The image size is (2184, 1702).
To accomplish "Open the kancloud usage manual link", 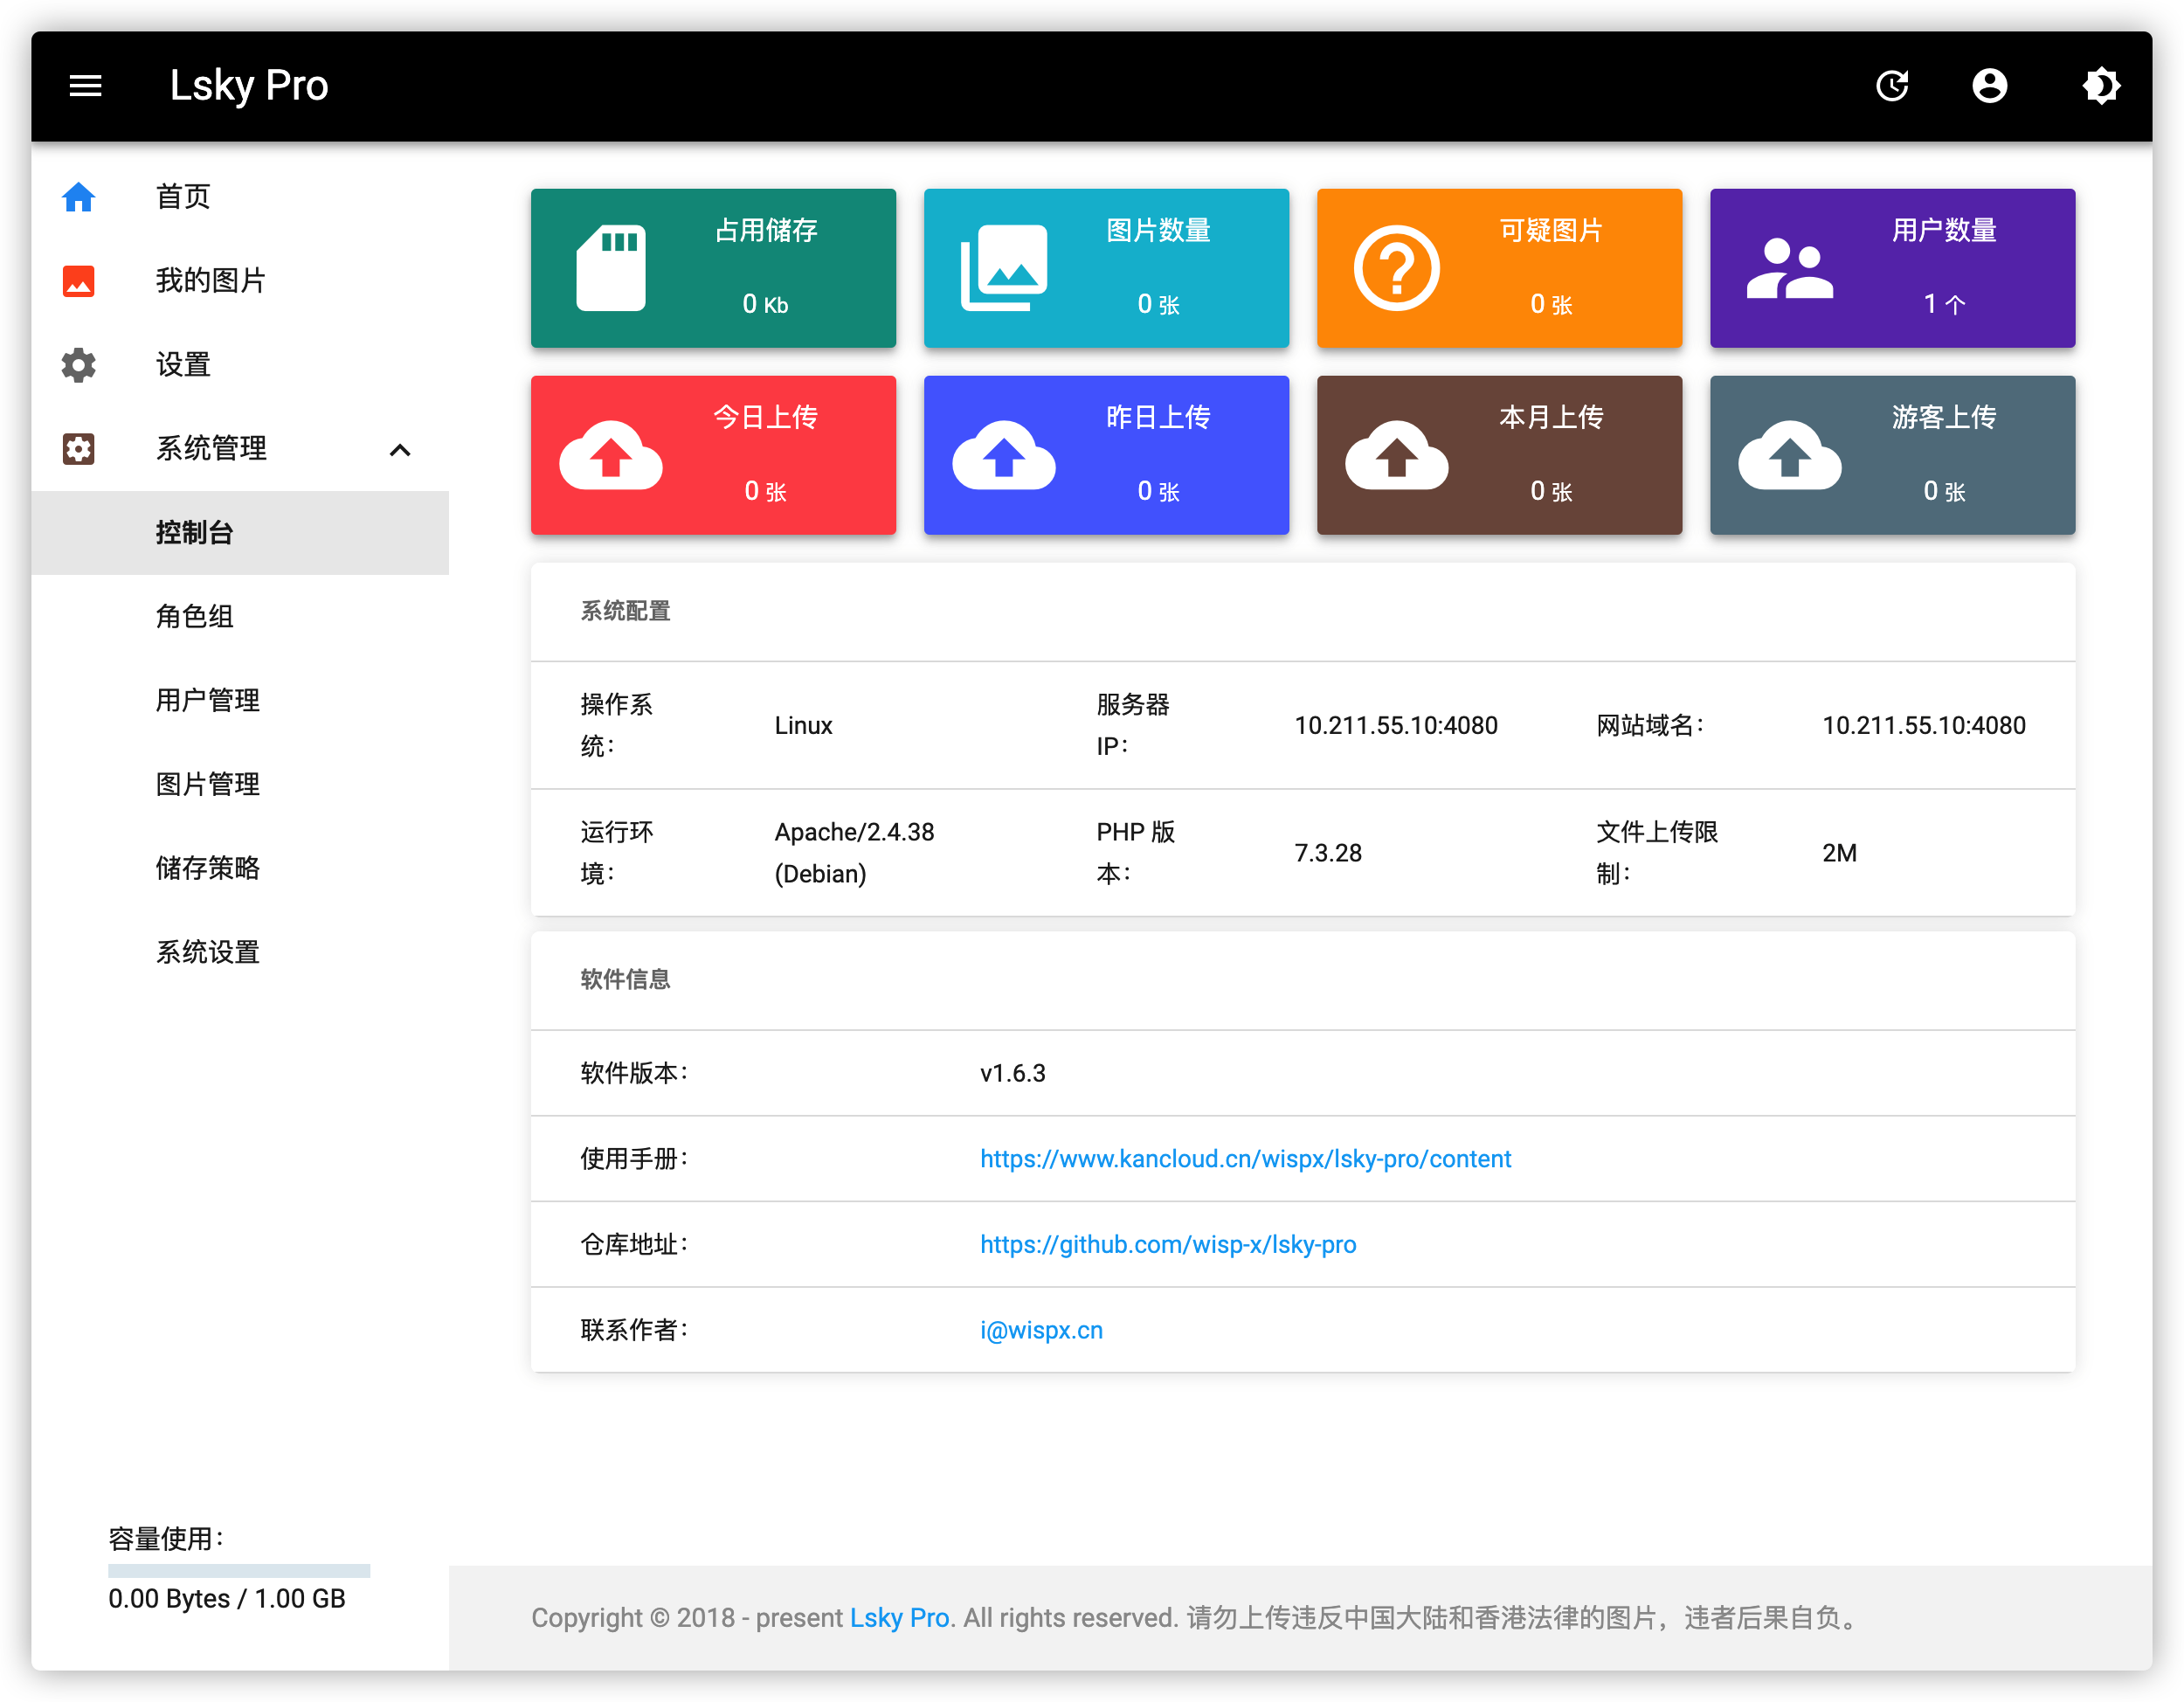I will click(x=1246, y=1159).
